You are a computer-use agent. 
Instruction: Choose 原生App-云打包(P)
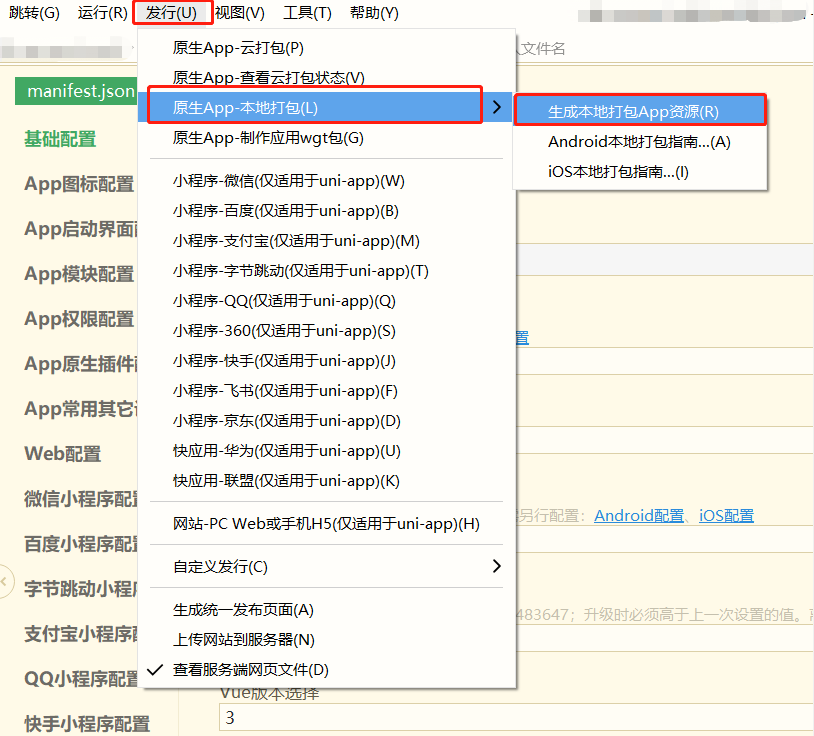(238, 48)
